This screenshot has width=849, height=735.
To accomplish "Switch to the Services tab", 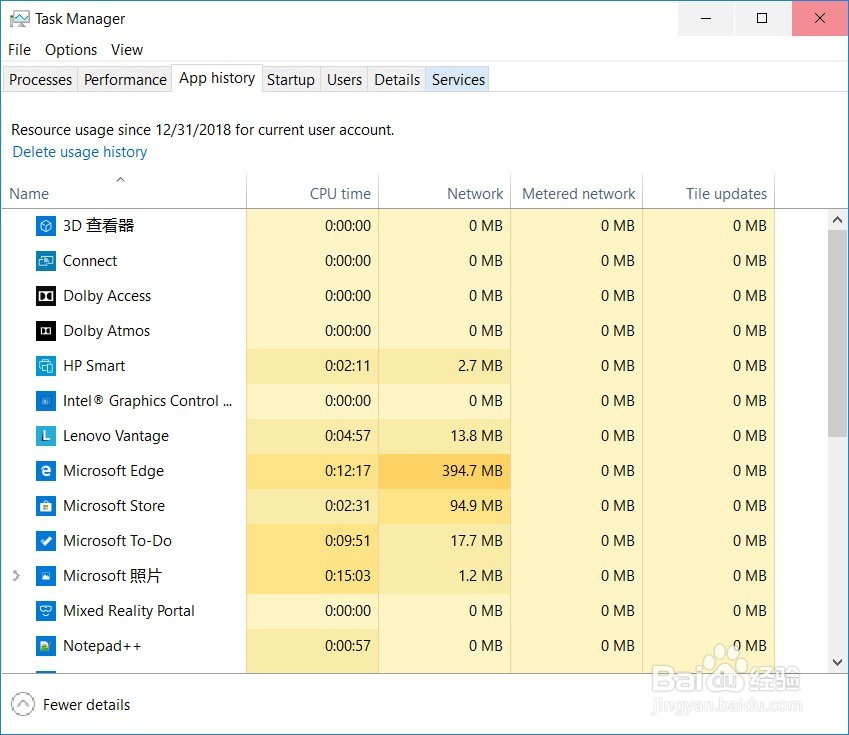I will (458, 80).
